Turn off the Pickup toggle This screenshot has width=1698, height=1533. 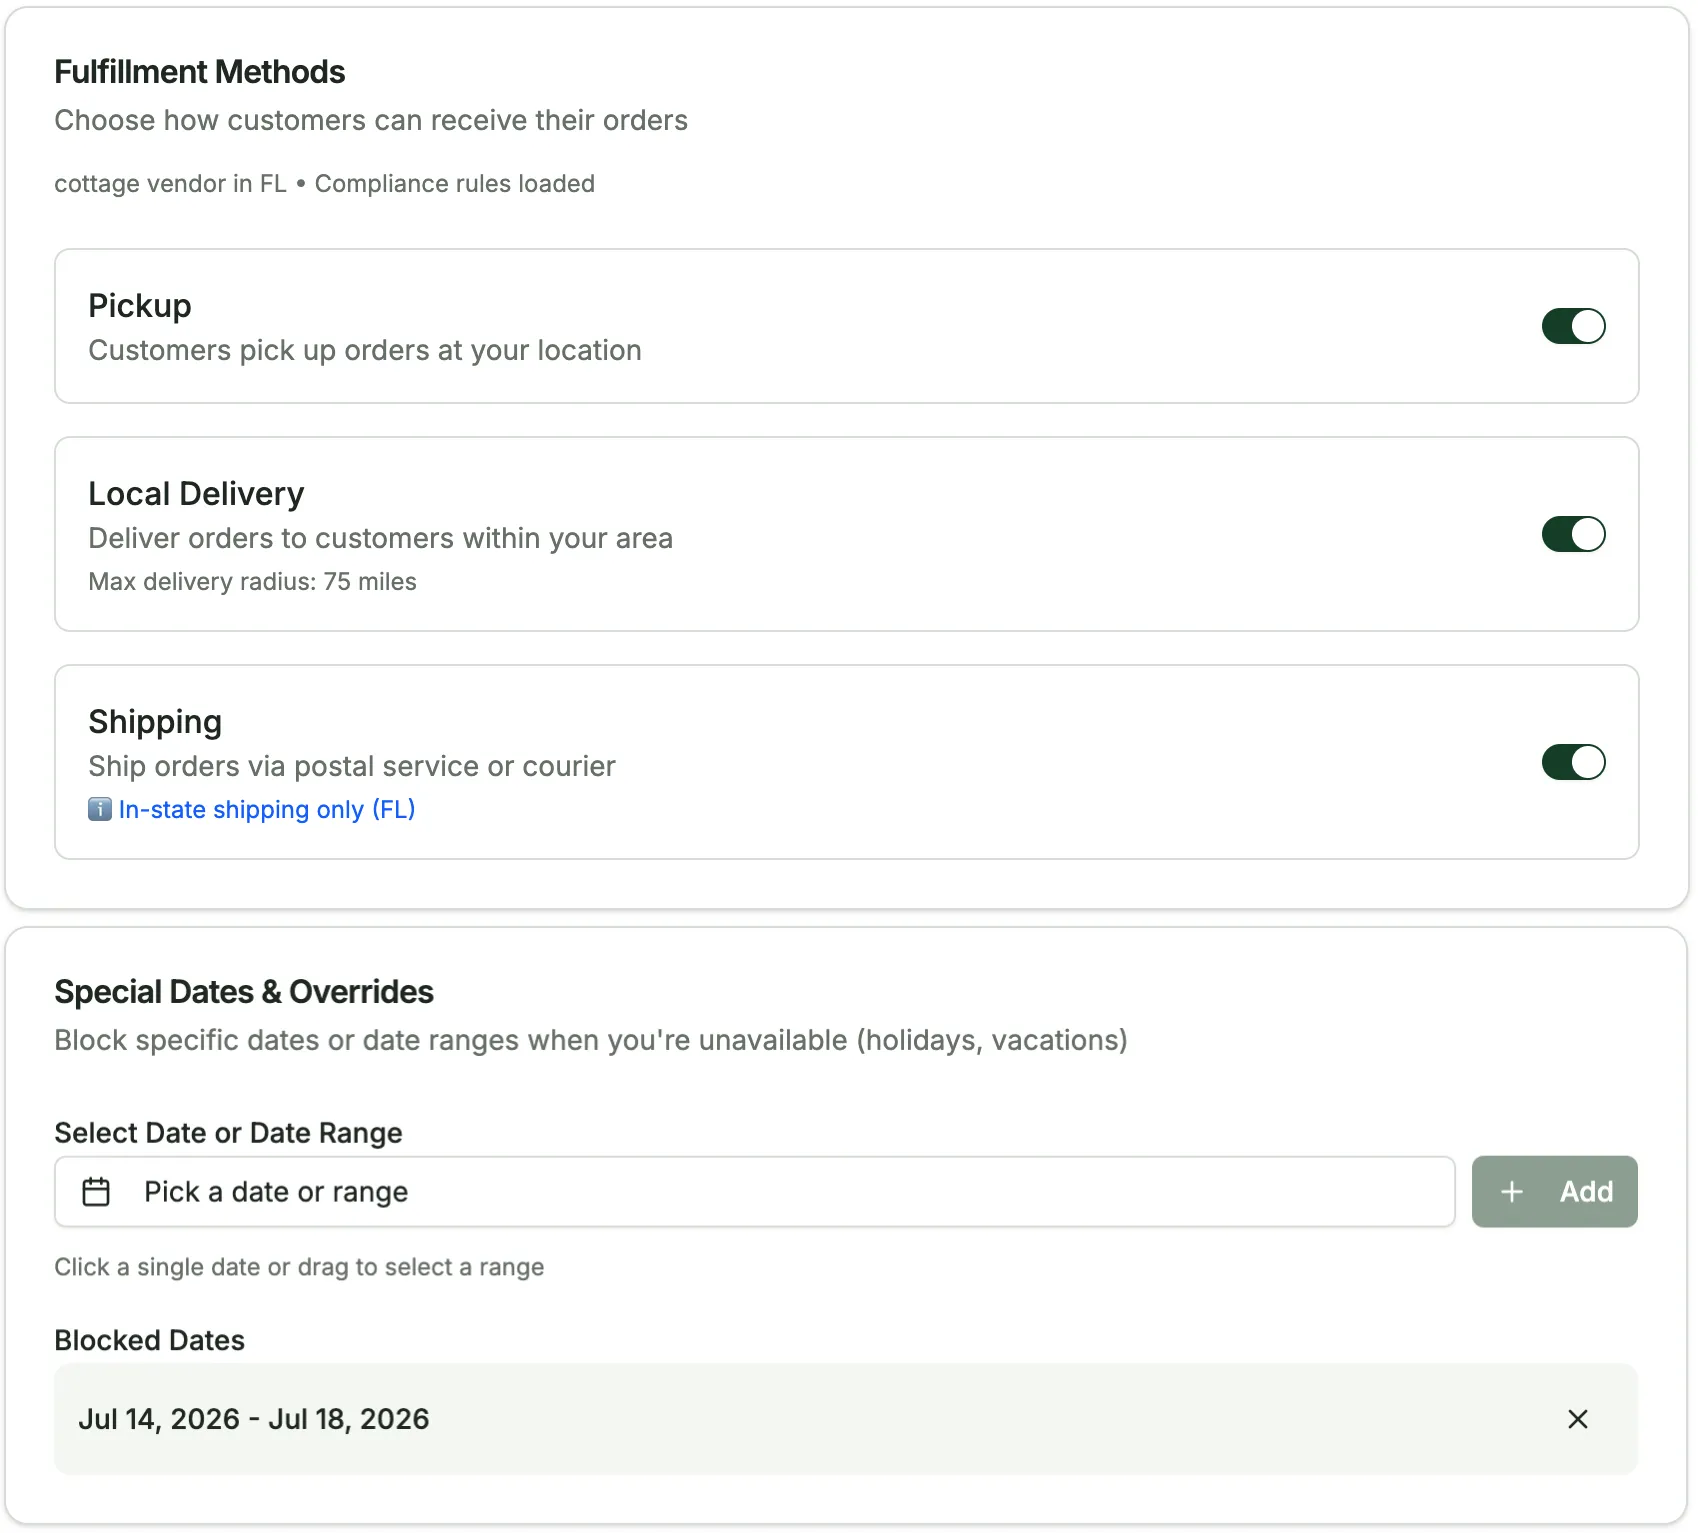click(1573, 326)
